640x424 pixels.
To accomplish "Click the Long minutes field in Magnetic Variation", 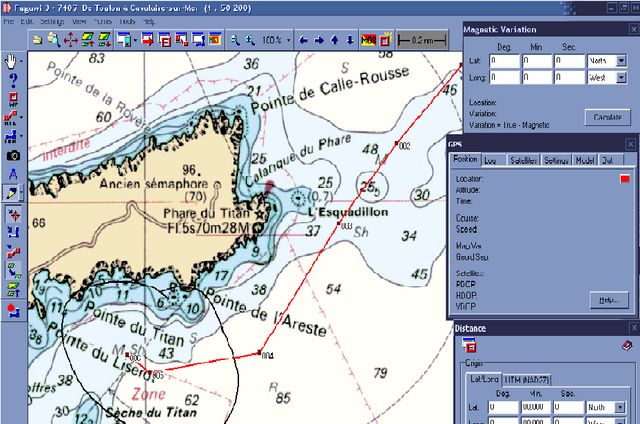I will tap(537, 78).
